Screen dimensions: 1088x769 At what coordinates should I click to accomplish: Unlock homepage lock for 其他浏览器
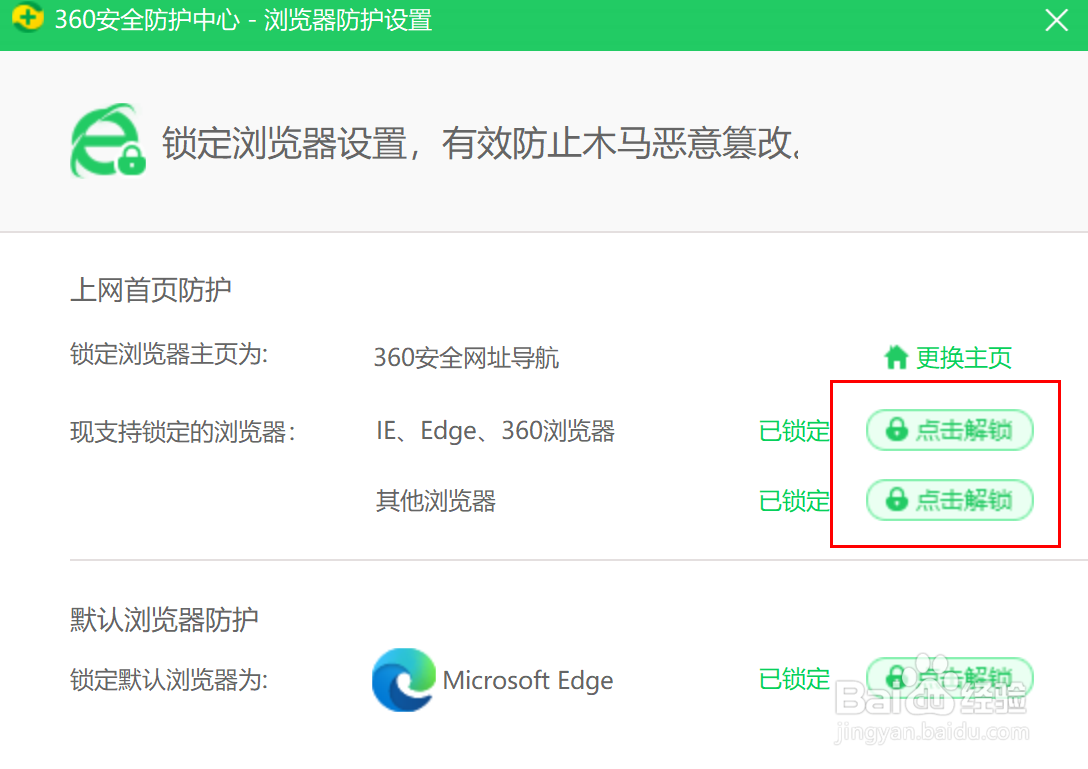pos(949,500)
